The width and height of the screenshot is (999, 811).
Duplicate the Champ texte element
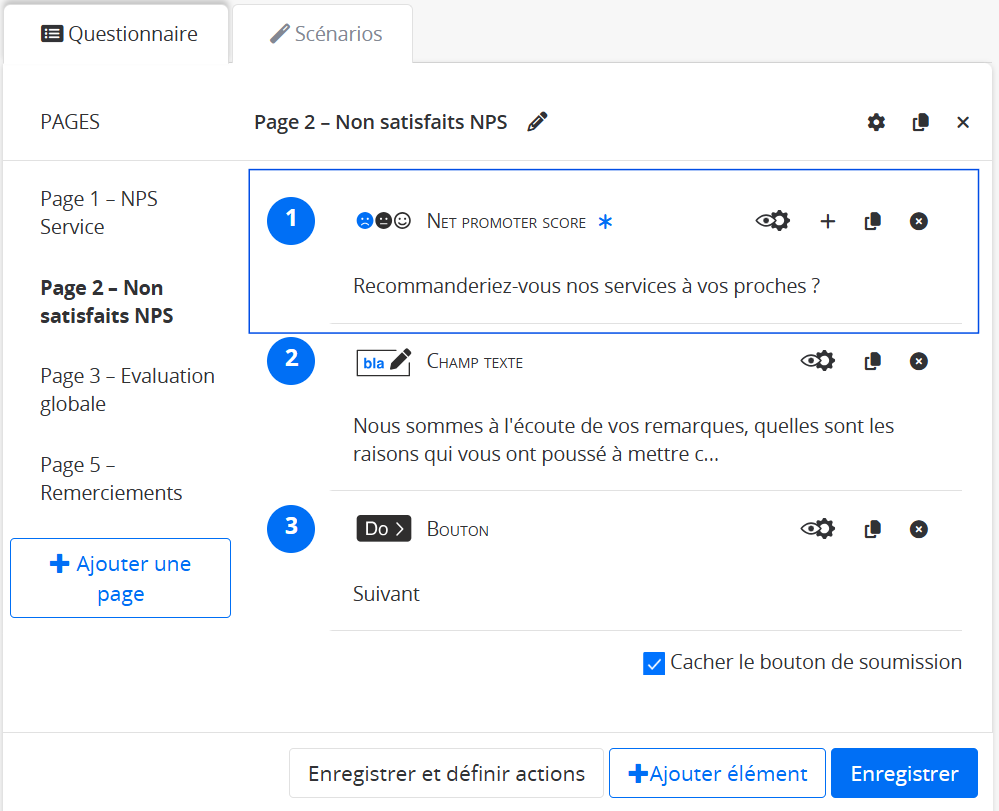click(x=872, y=361)
